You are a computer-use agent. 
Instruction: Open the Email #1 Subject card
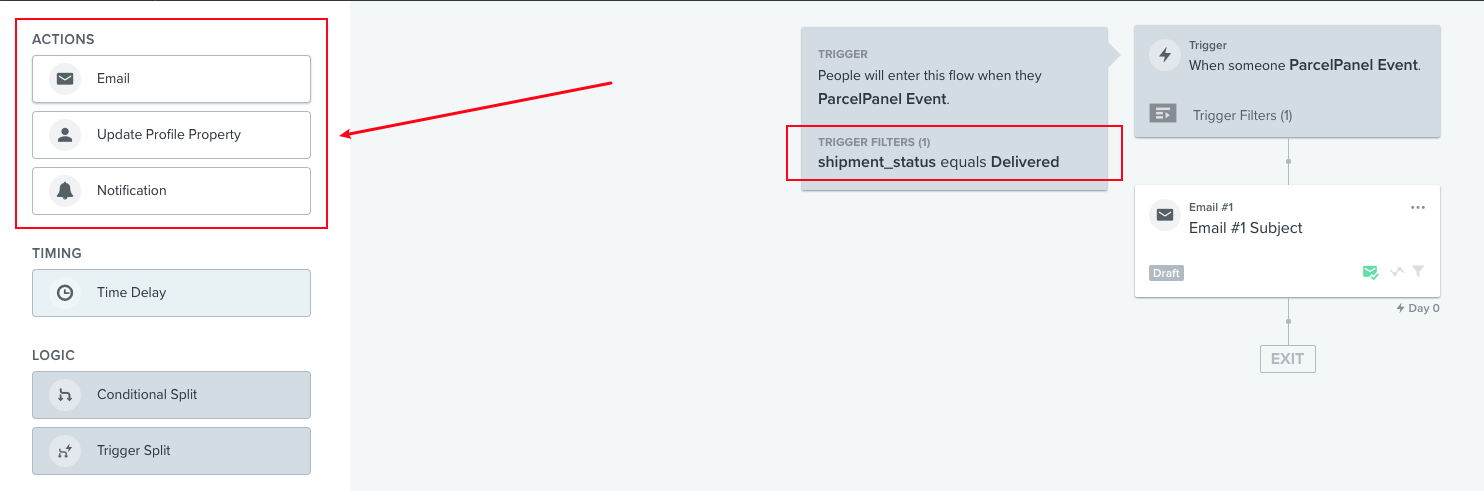(1287, 241)
